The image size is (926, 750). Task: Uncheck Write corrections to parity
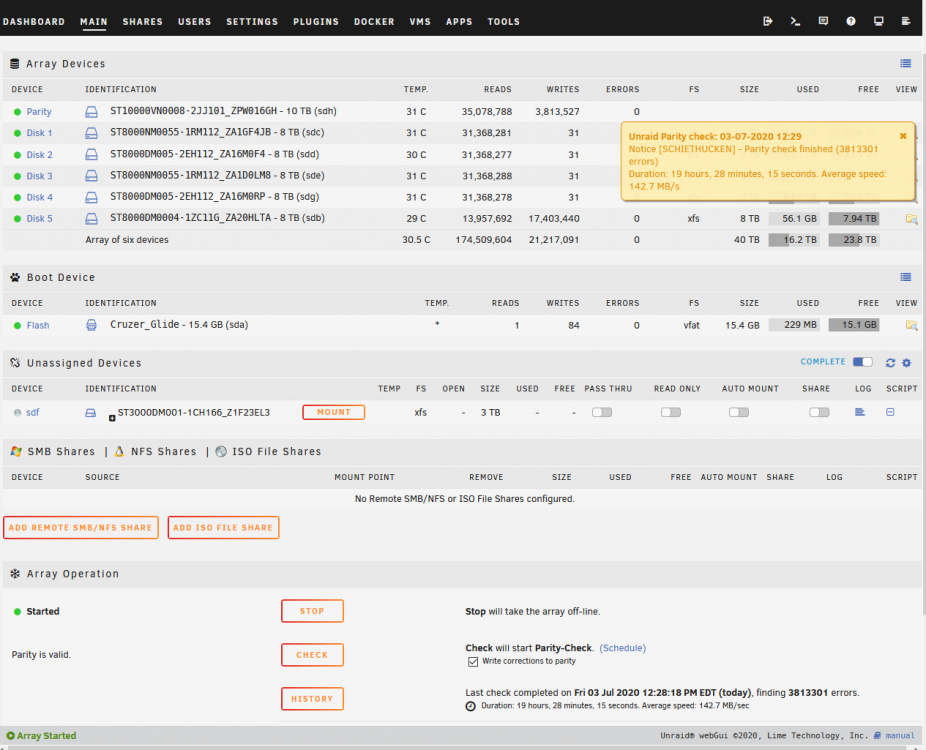473,661
